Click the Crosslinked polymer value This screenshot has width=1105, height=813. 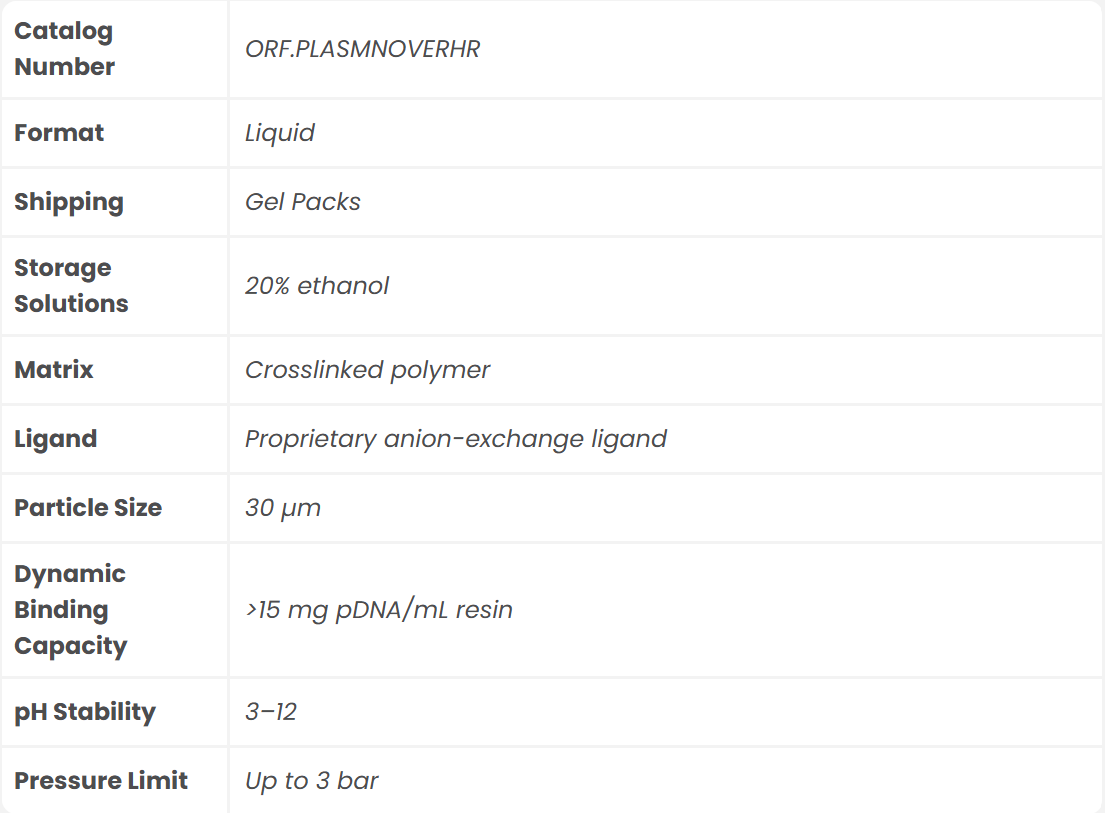[x=367, y=370]
